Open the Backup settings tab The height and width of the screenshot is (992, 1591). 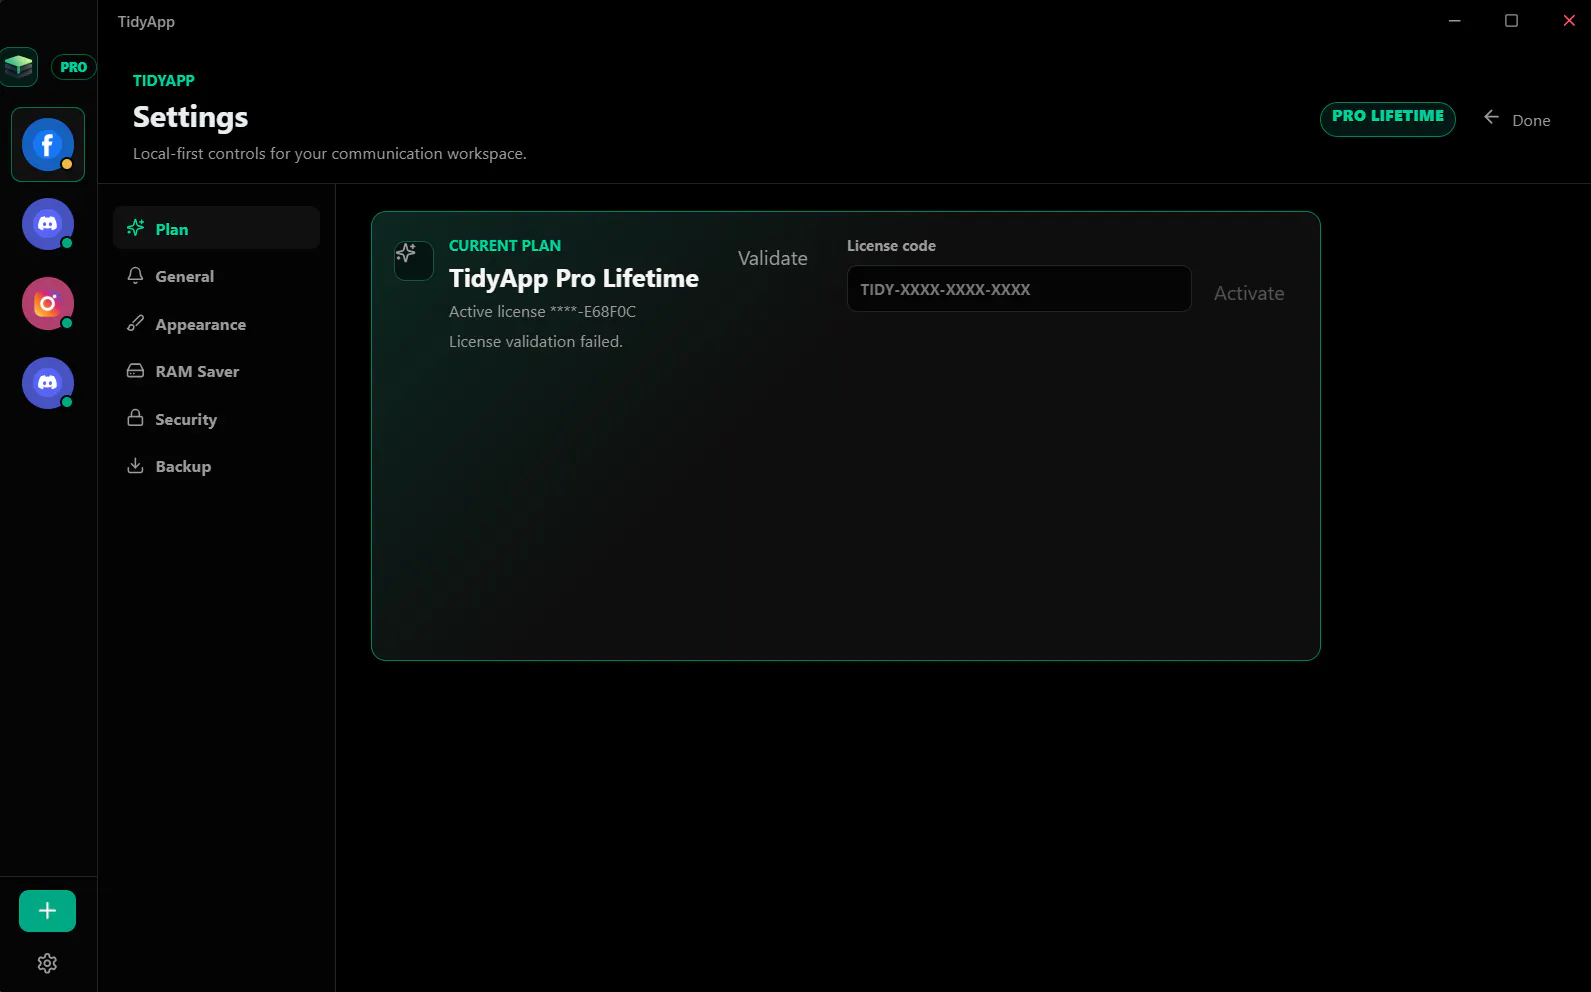[x=216, y=466]
